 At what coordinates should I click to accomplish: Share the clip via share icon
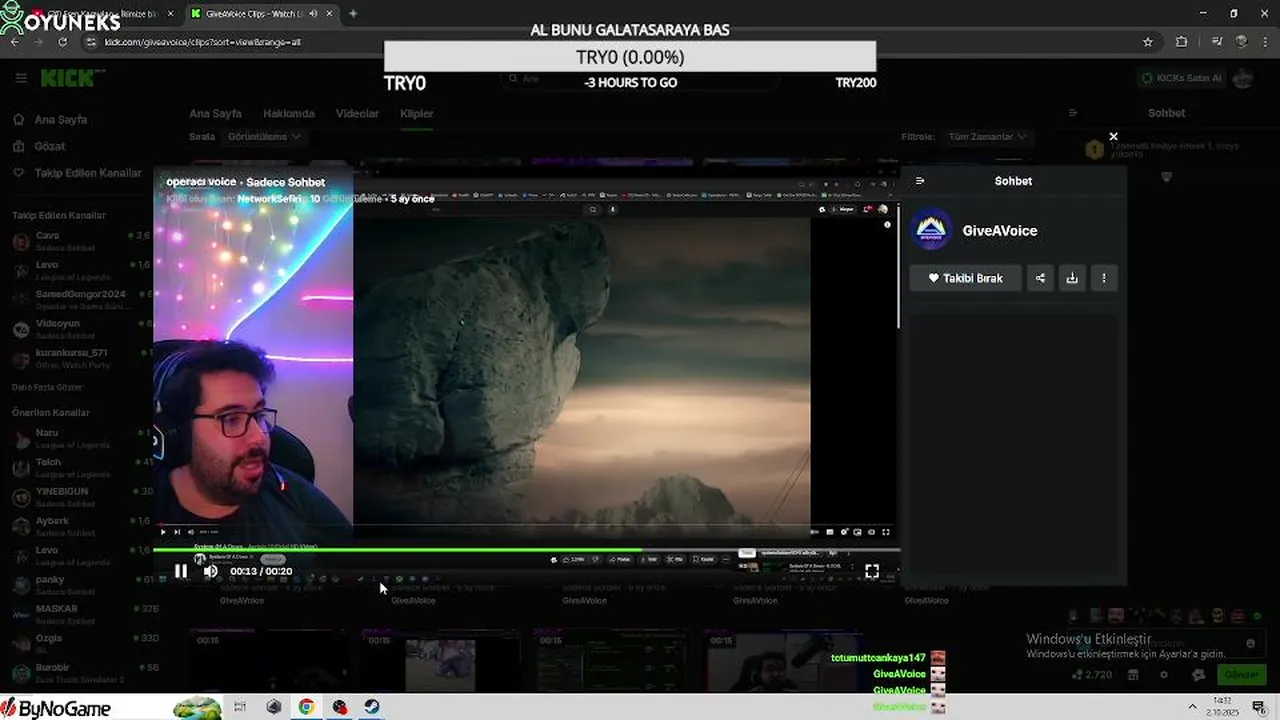point(1040,278)
